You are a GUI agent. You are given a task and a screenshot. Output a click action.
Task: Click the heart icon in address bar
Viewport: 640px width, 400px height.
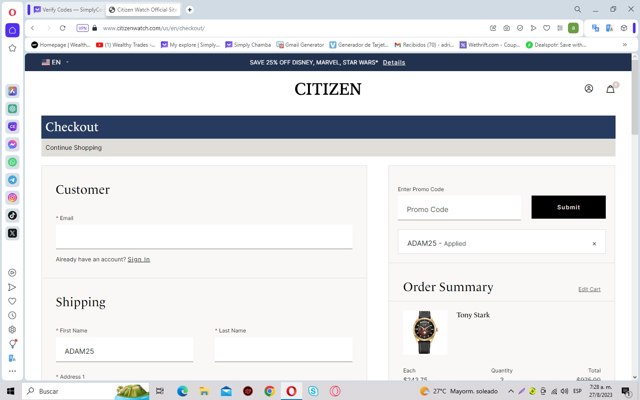[x=547, y=28]
